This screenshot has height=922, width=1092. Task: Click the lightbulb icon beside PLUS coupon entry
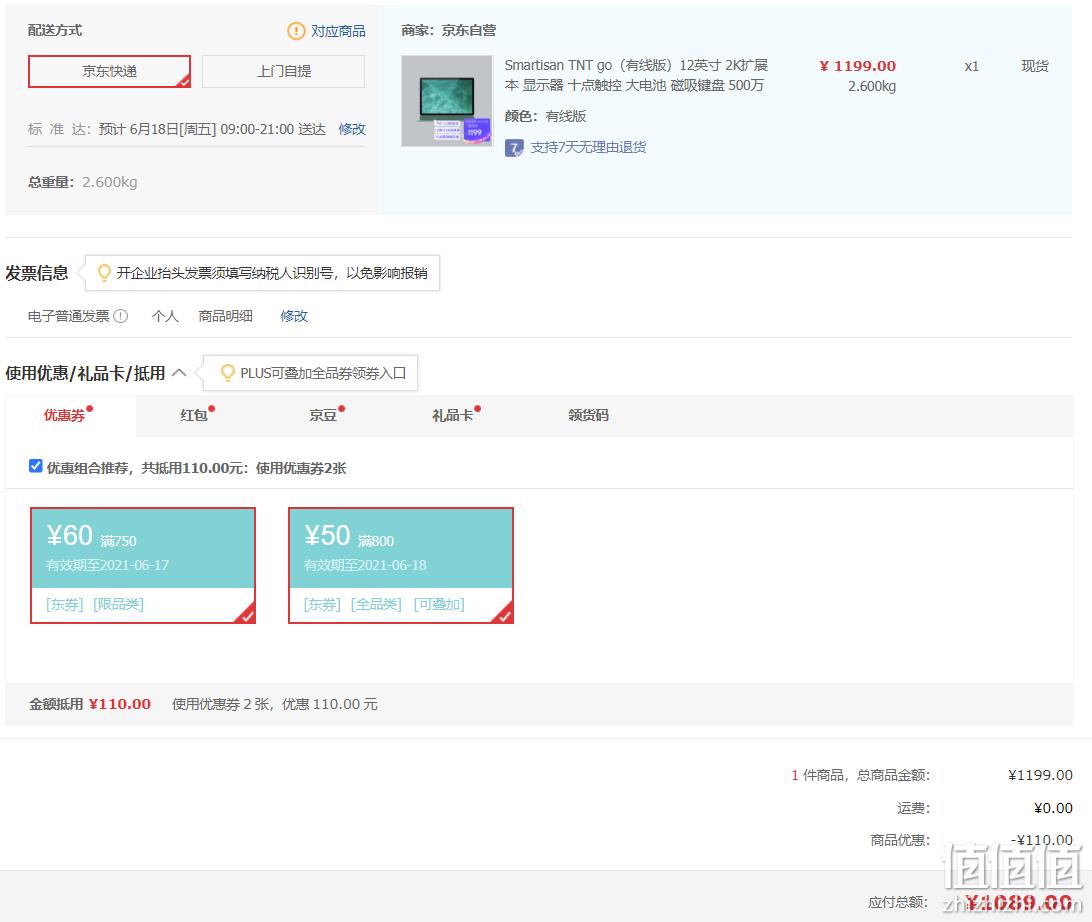click(x=227, y=373)
